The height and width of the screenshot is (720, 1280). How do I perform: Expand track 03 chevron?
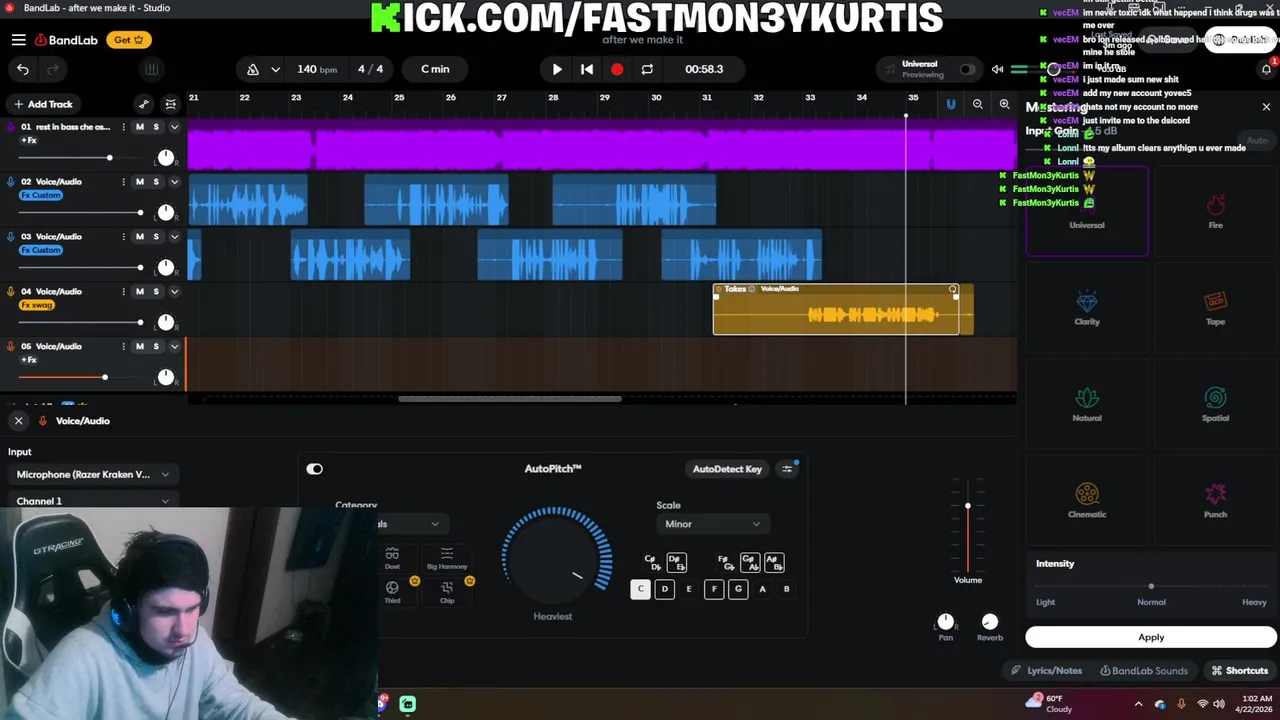coord(174,237)
